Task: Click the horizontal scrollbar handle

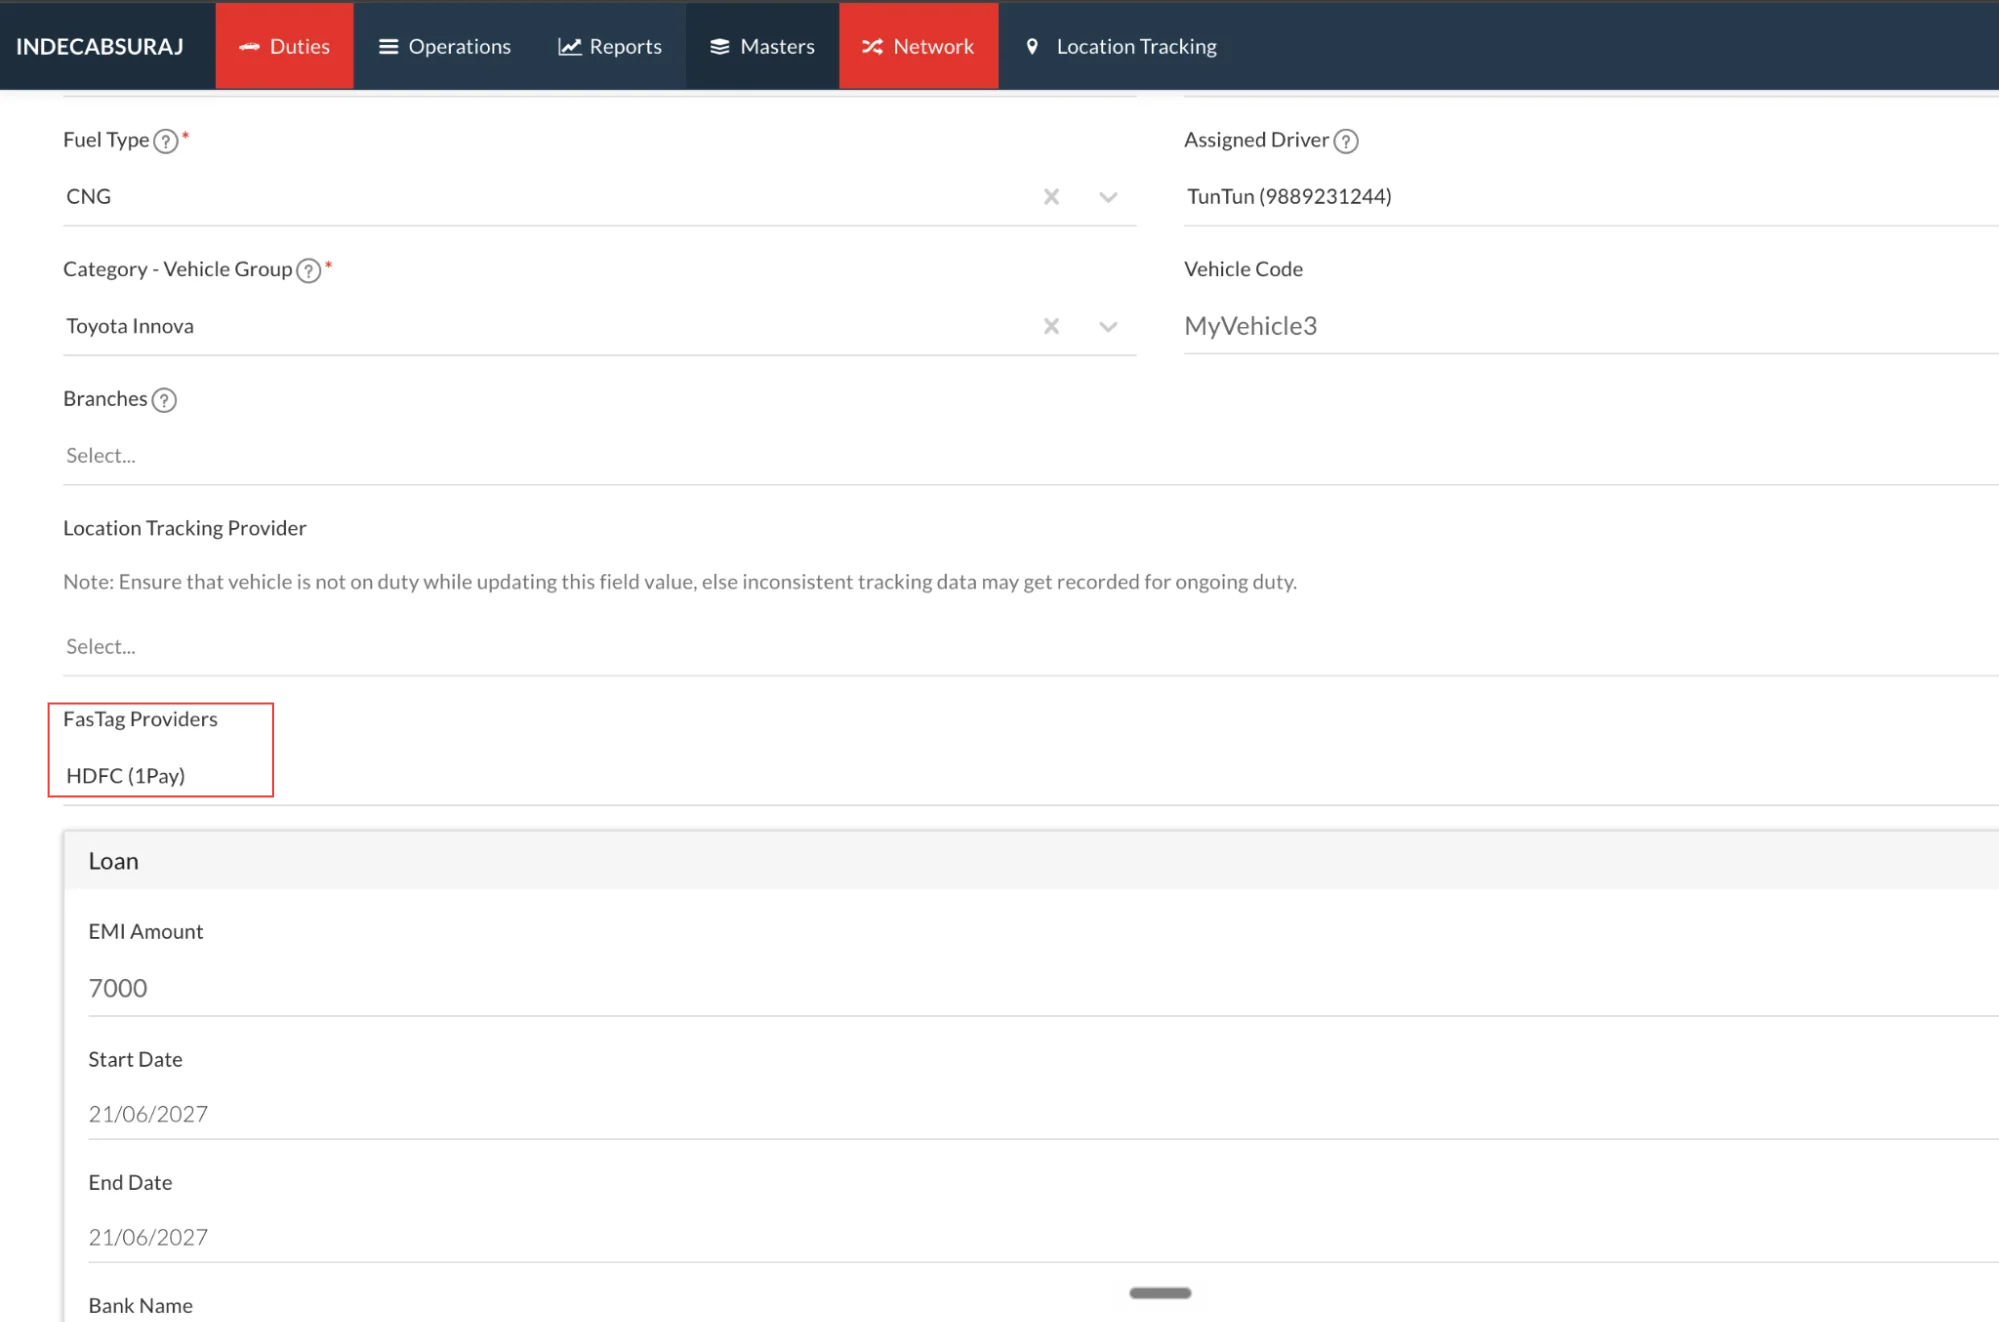Action: pos(1160,1293)
